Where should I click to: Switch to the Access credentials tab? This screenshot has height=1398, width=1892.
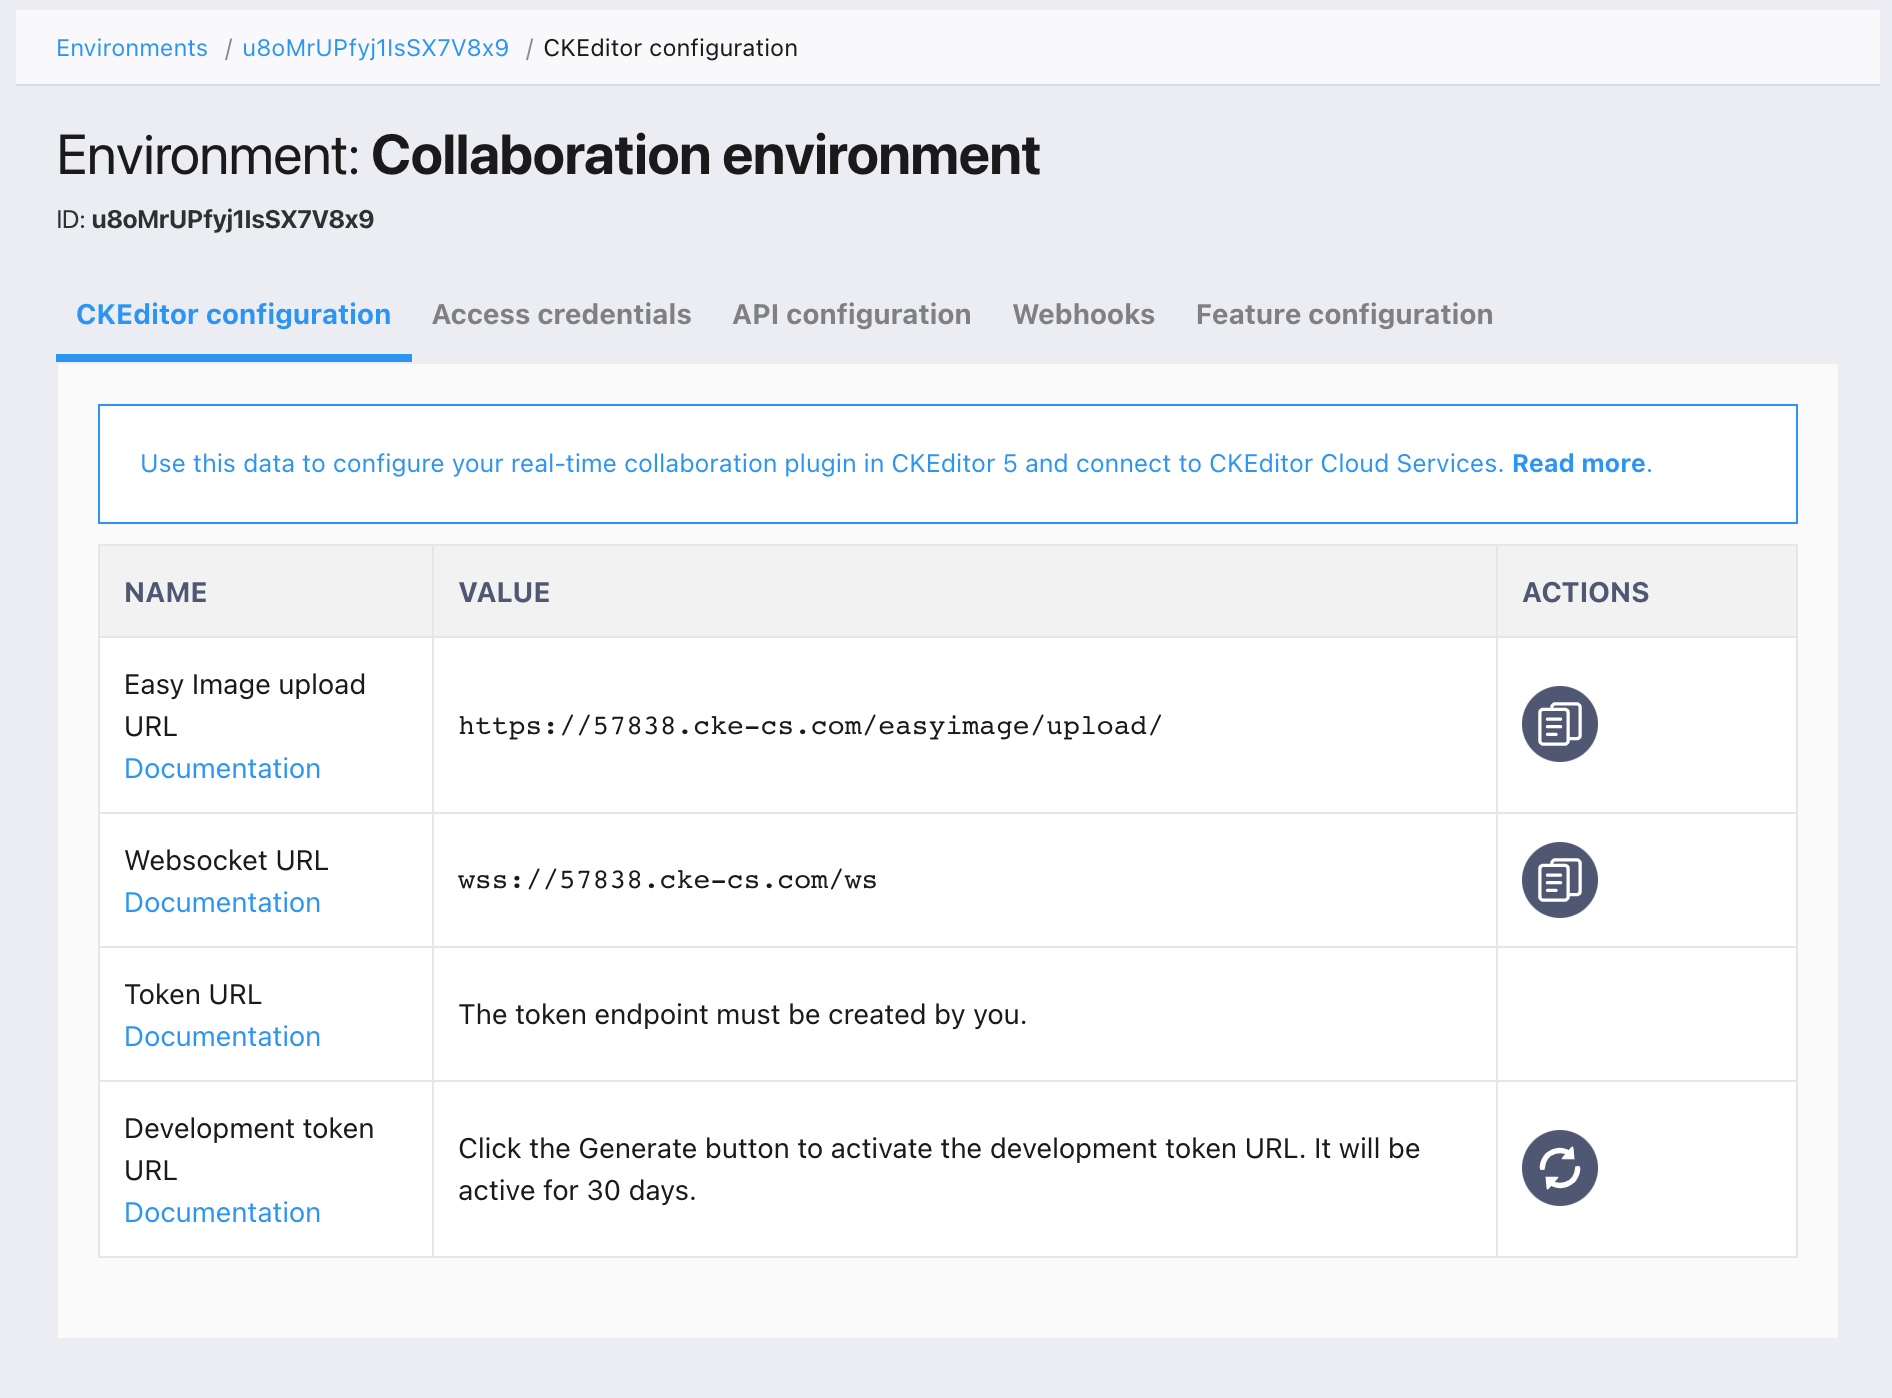561,314
